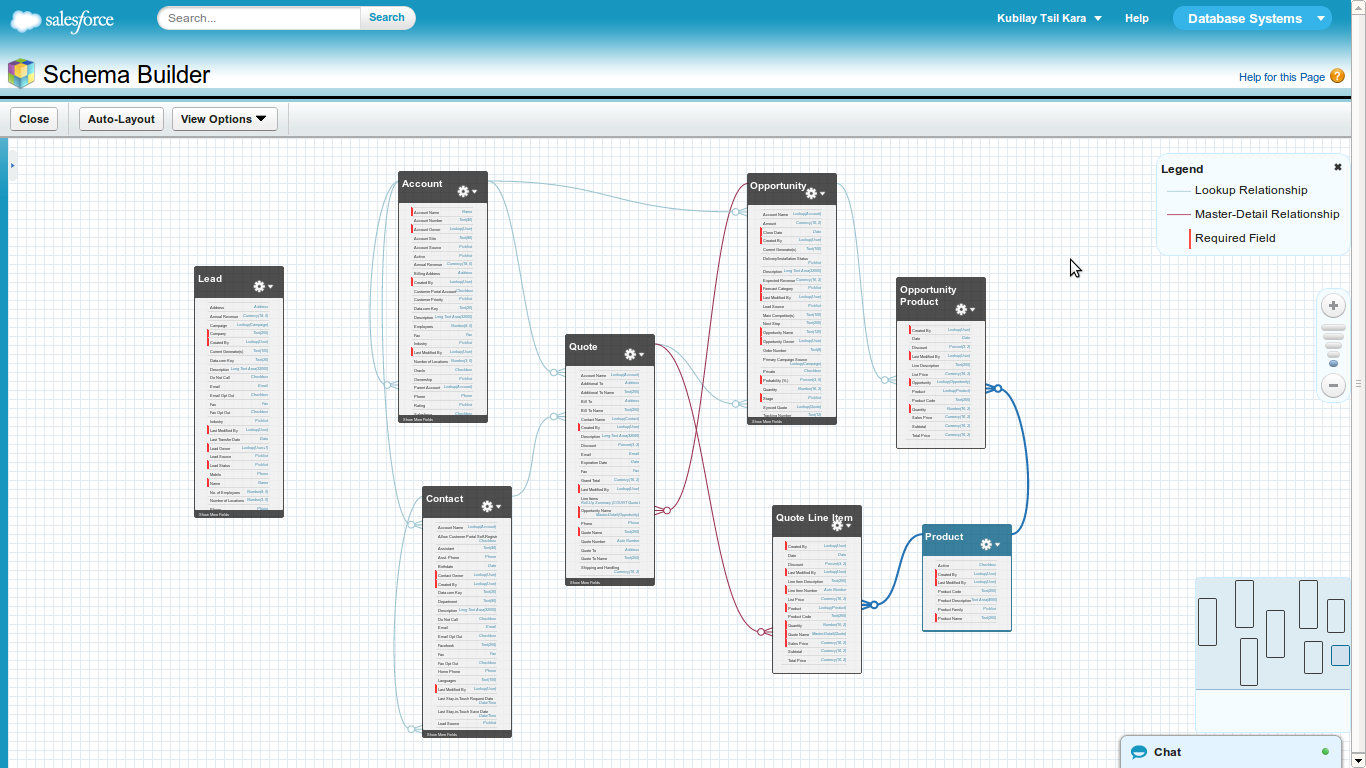The height and width of the screenshot is (768, 1366).
Task: Click the Schema Builder cube icon
Action: tap(21, 74)
